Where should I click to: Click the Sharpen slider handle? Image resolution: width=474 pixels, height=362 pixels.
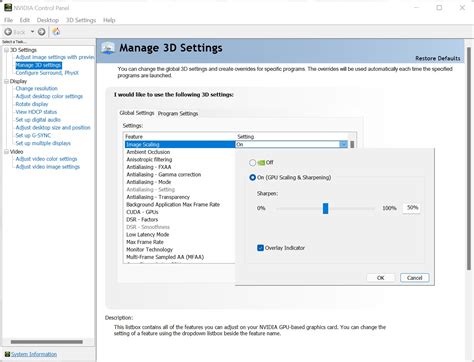click(325, 208)
